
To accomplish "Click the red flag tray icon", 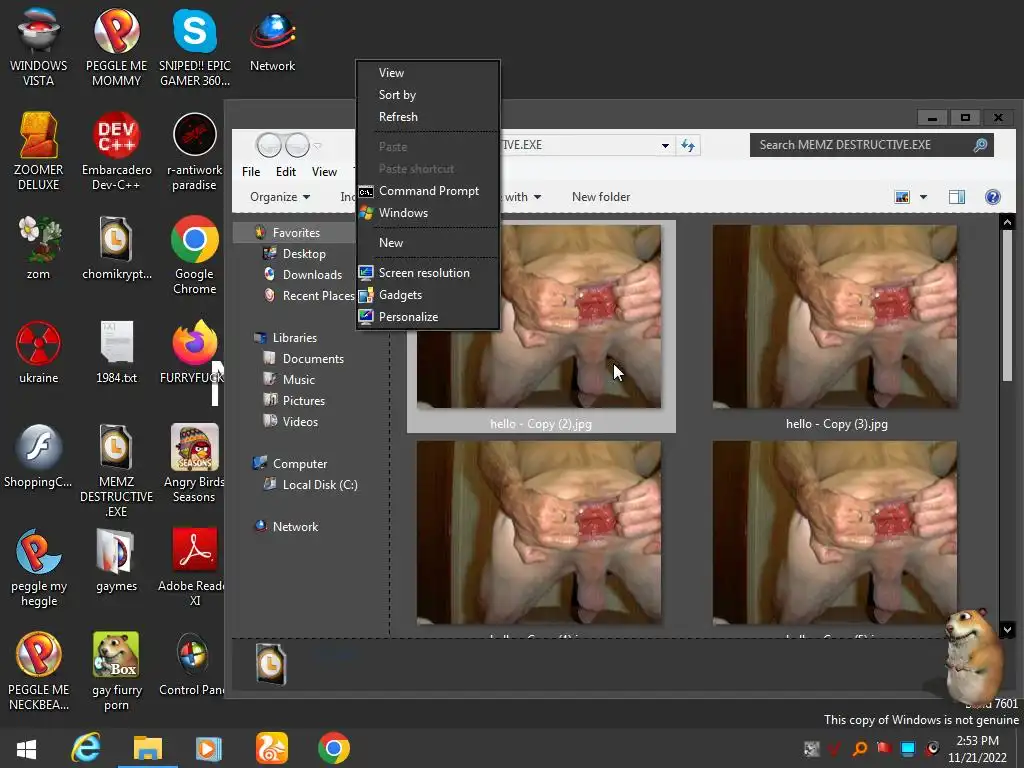I will (884, 748).
